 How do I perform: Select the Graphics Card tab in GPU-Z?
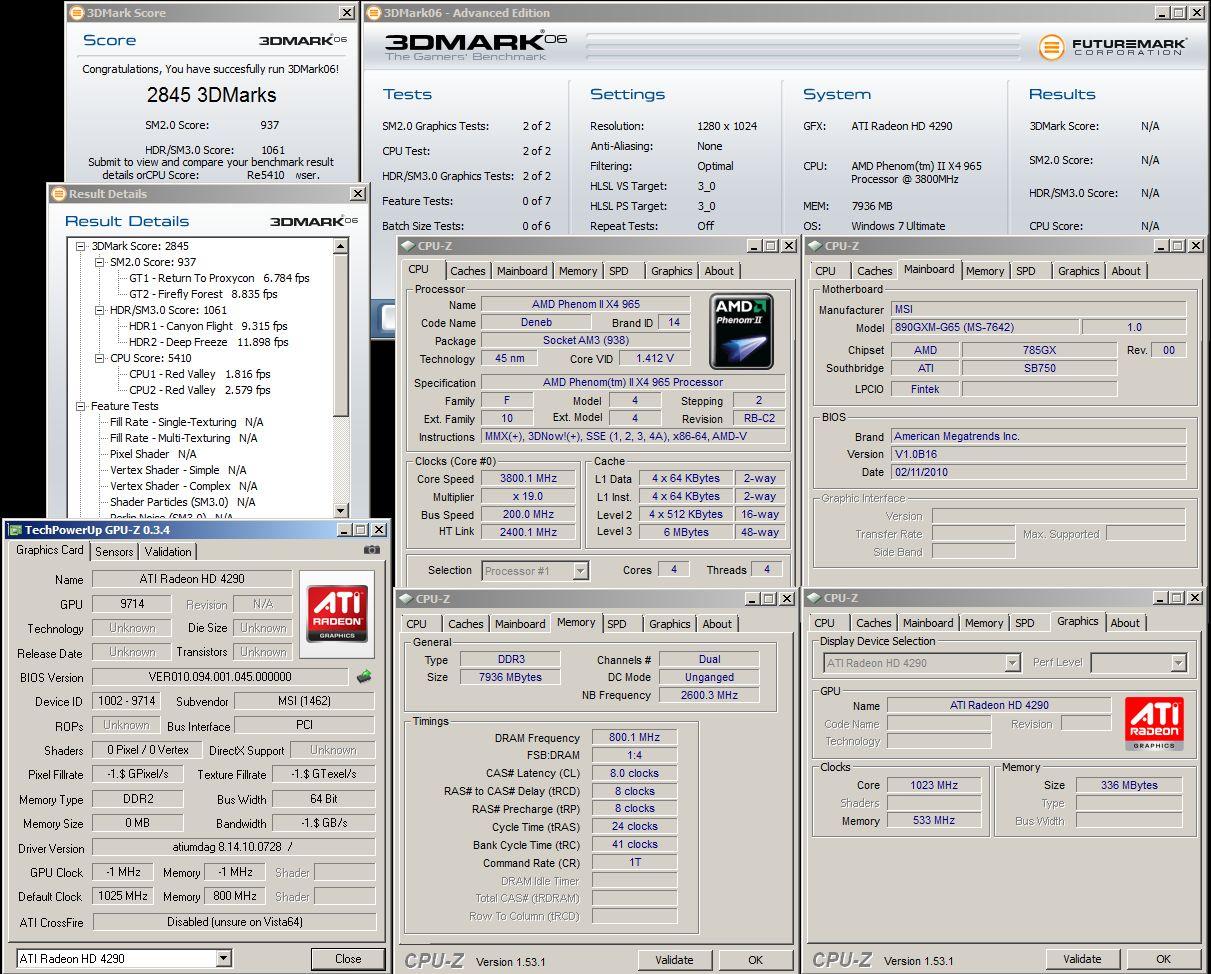pos(50,550)
